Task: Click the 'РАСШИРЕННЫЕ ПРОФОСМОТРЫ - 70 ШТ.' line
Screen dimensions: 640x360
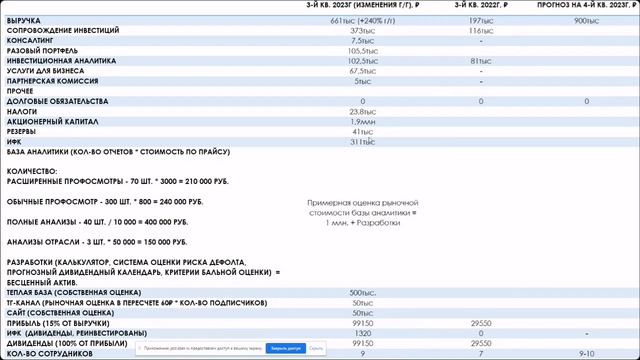Action: (118, 181)
